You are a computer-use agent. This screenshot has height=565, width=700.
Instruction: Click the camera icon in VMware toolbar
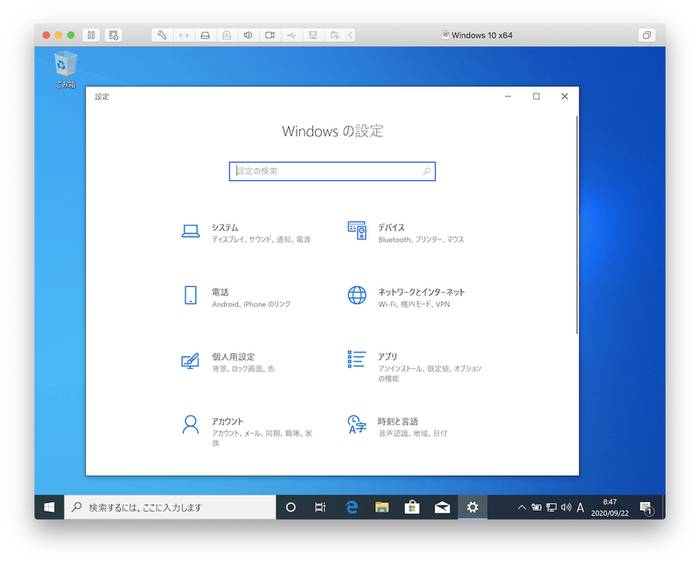tap(270, 35)
